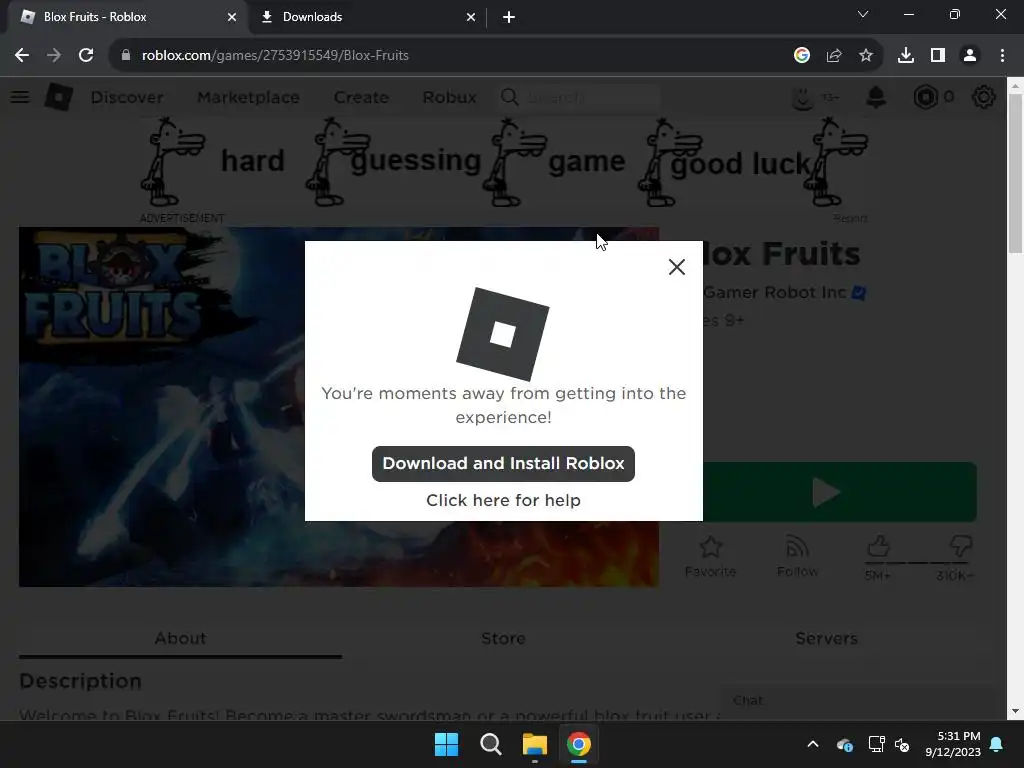Show hidden system tray icons
Image resolution: width=1024 pixels, height=768 pixels.
coord(813,744)
